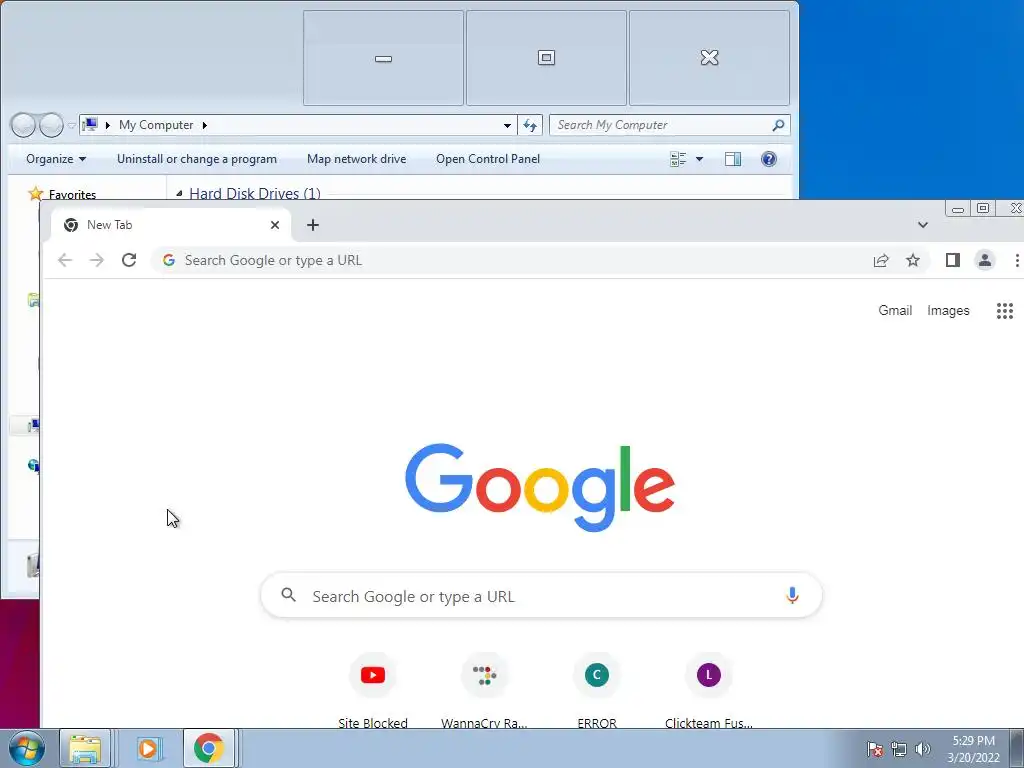1024x768 pixels.
Task: Open the Action Center flag icon
Action: click(875, 749)
